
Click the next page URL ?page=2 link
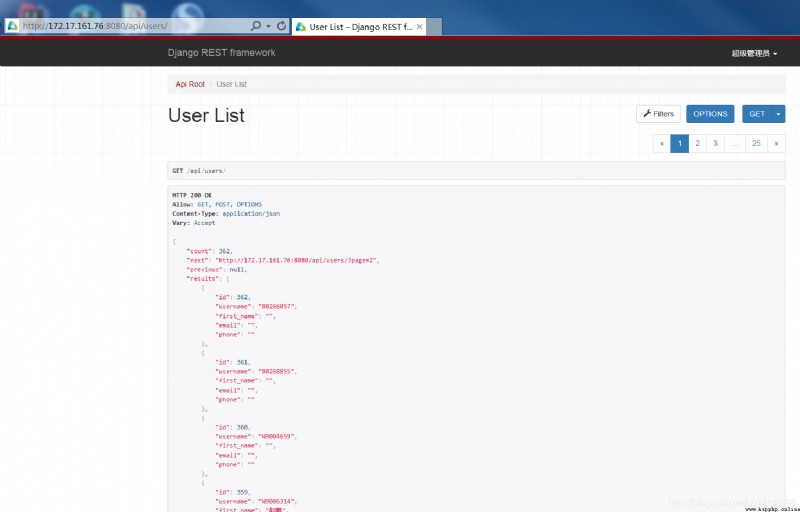click(297, 260)
